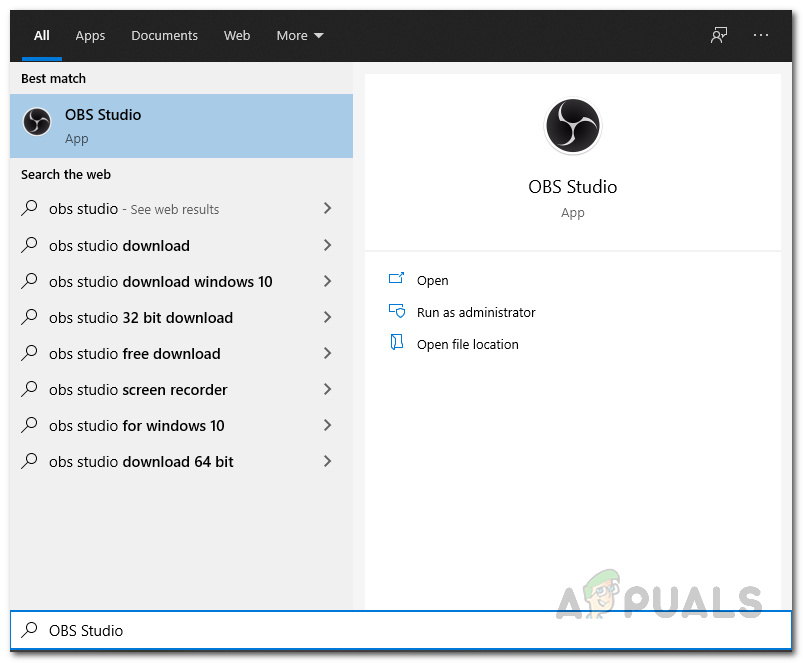Click Open to launch OBS Studio
The height and width of the screenshot is (663, 803).
(432, 281)
